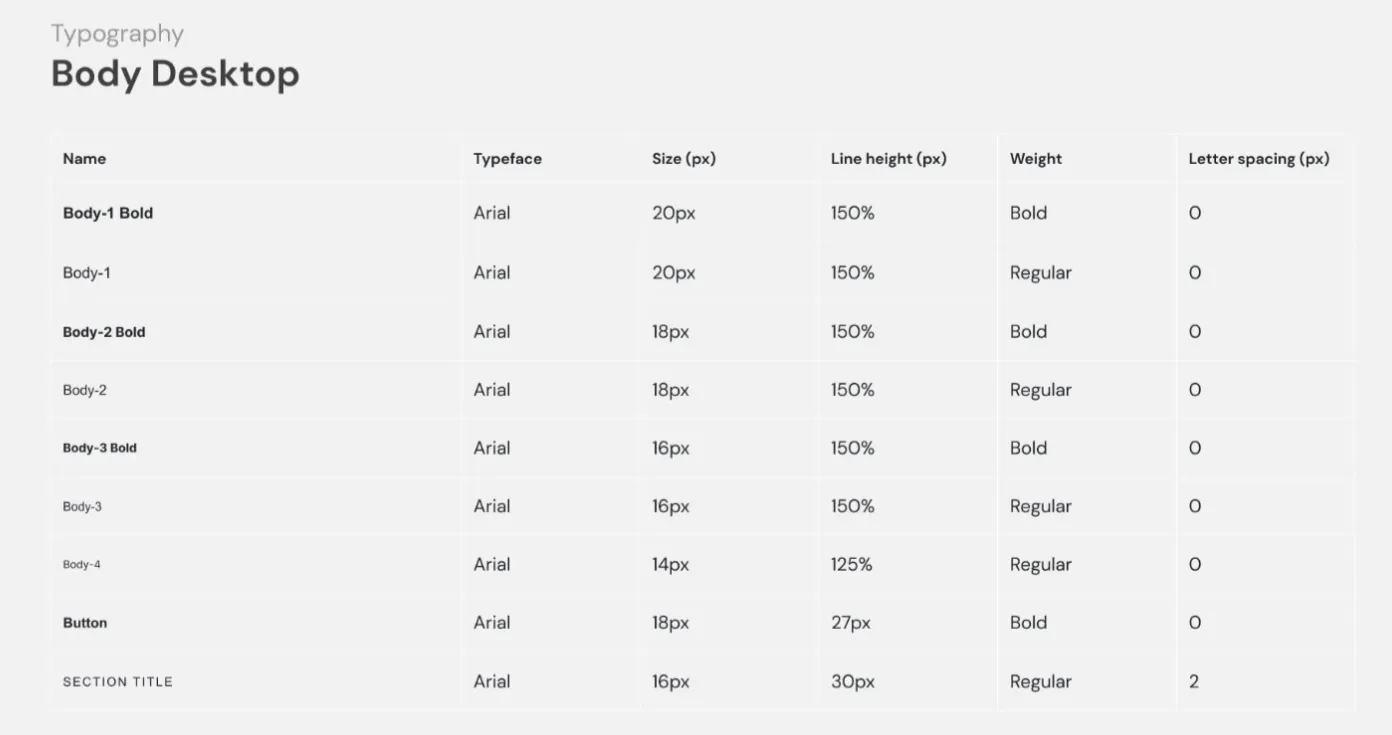The image size is (1392, 735).
Task: Click the "Body-2 Bold" name cell
Action: click(x=104, y=332)
